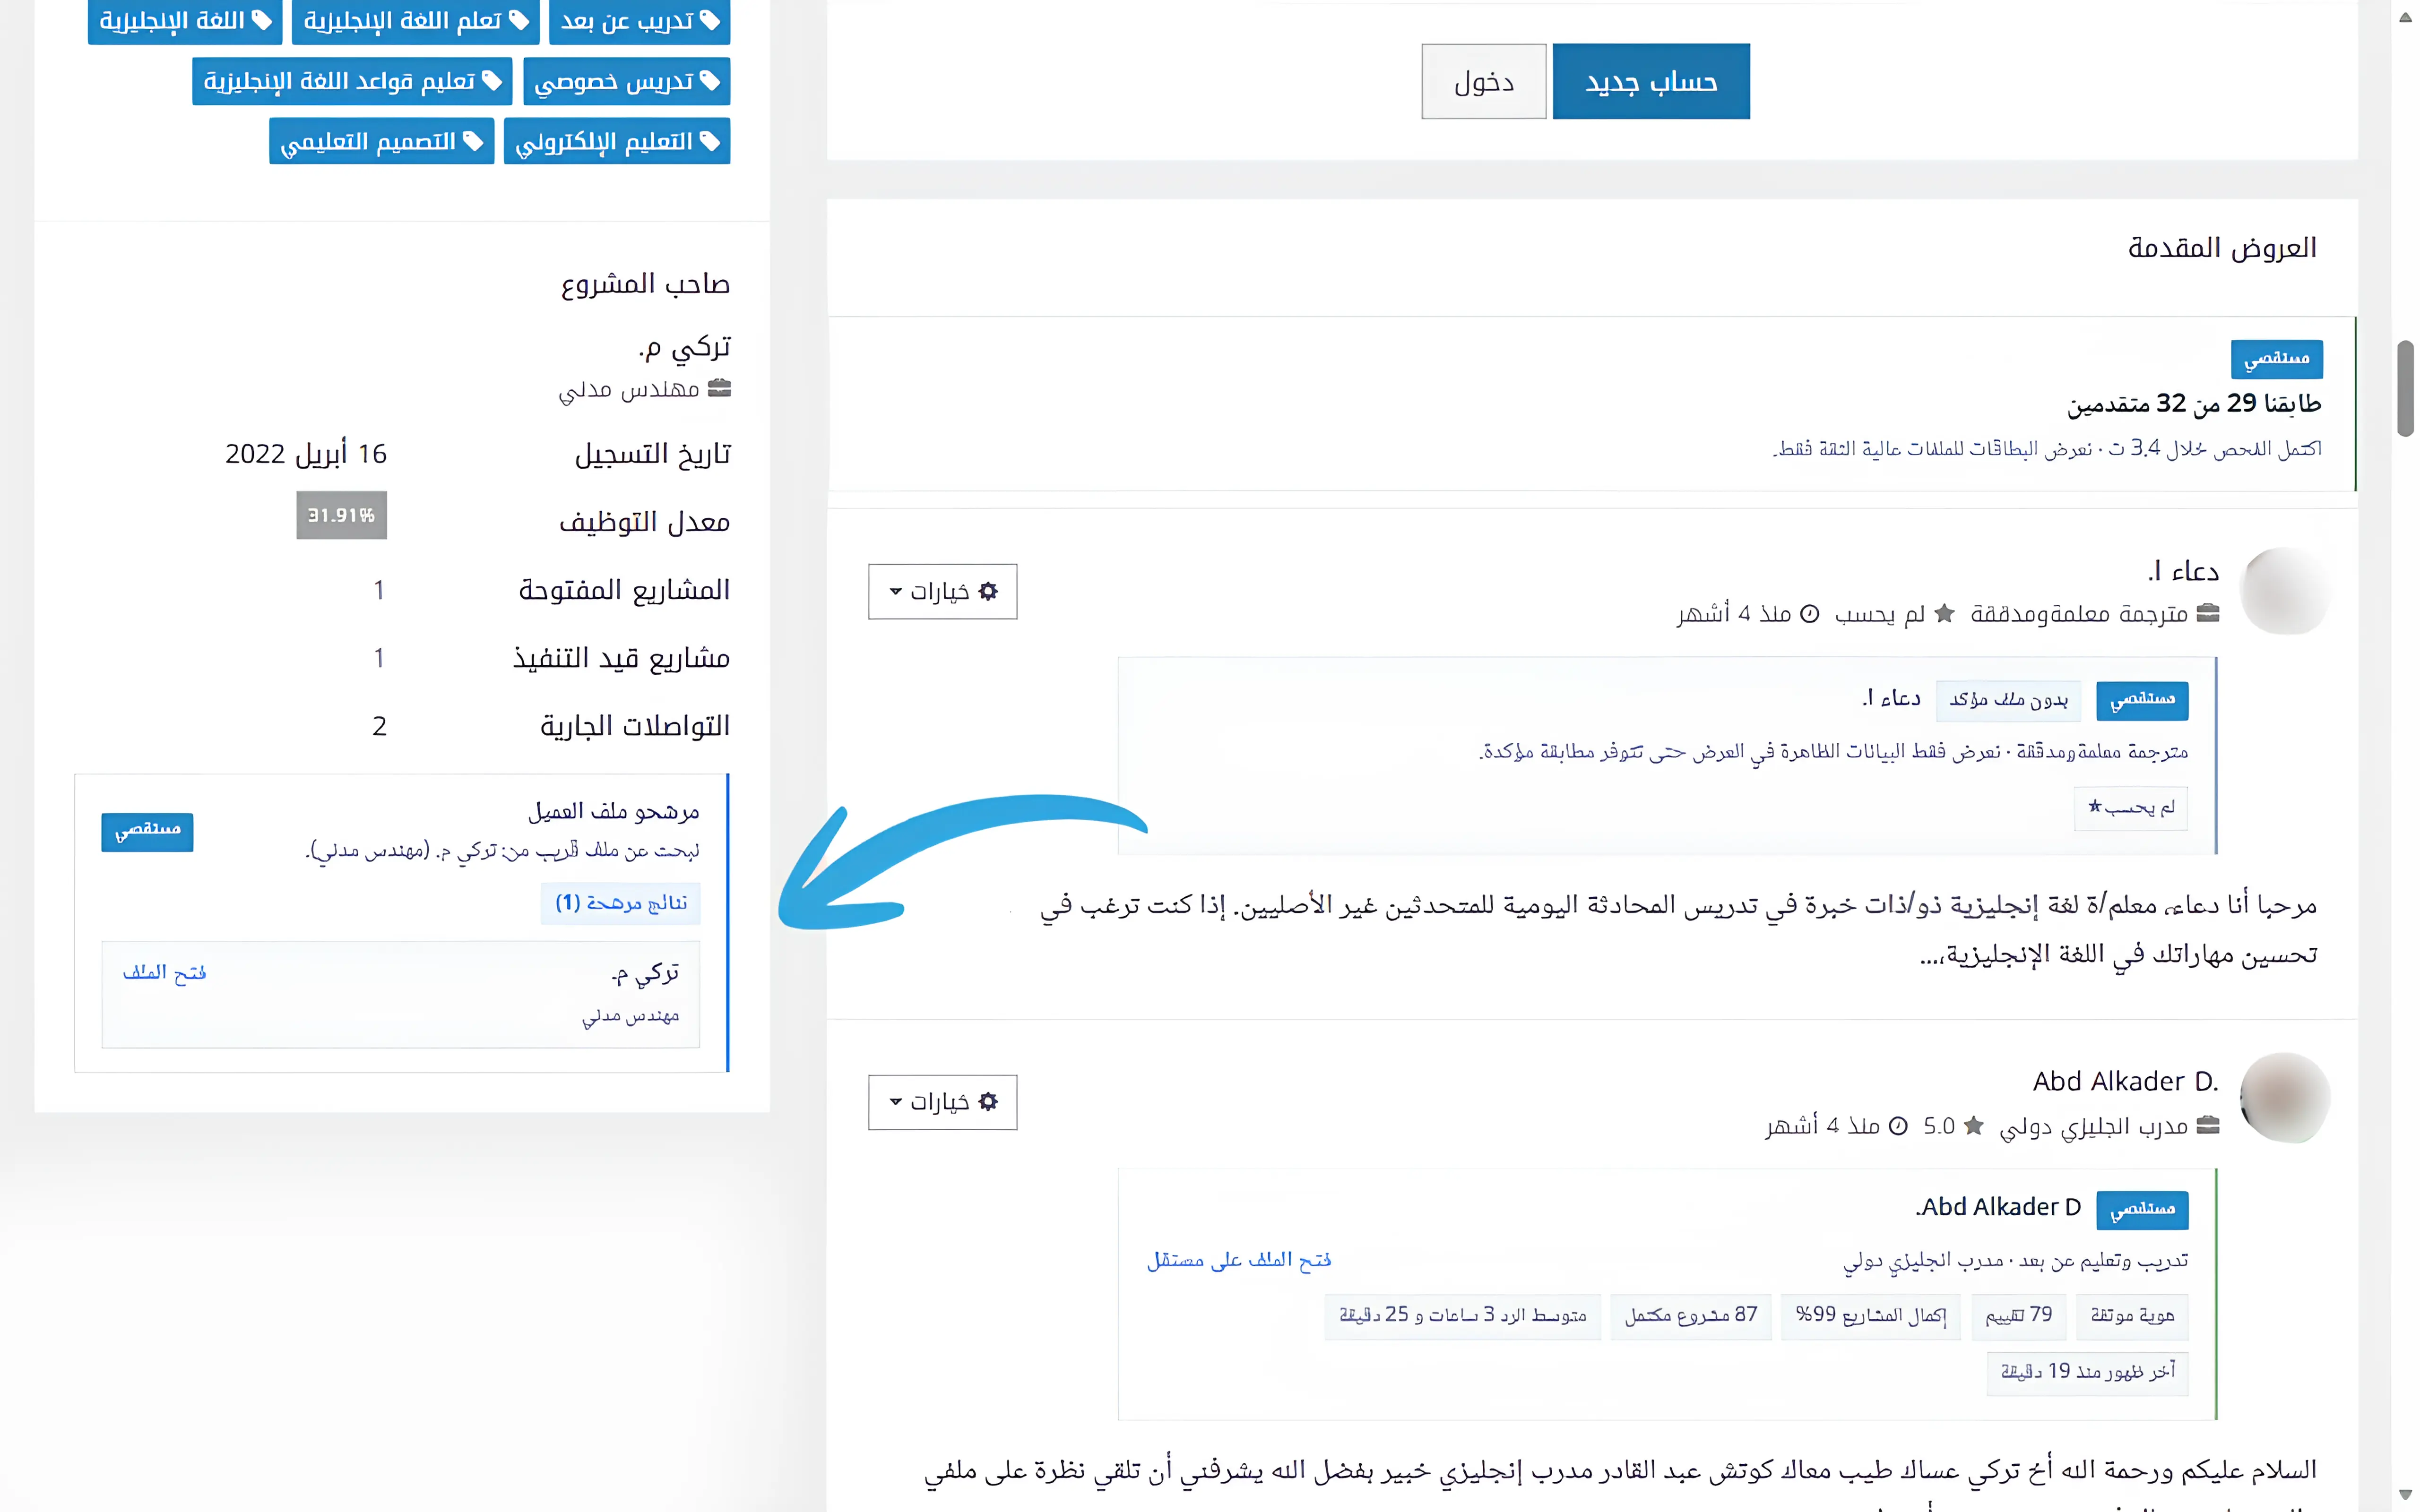Open the خيارات dropdown for دعاء ا.

942,591
